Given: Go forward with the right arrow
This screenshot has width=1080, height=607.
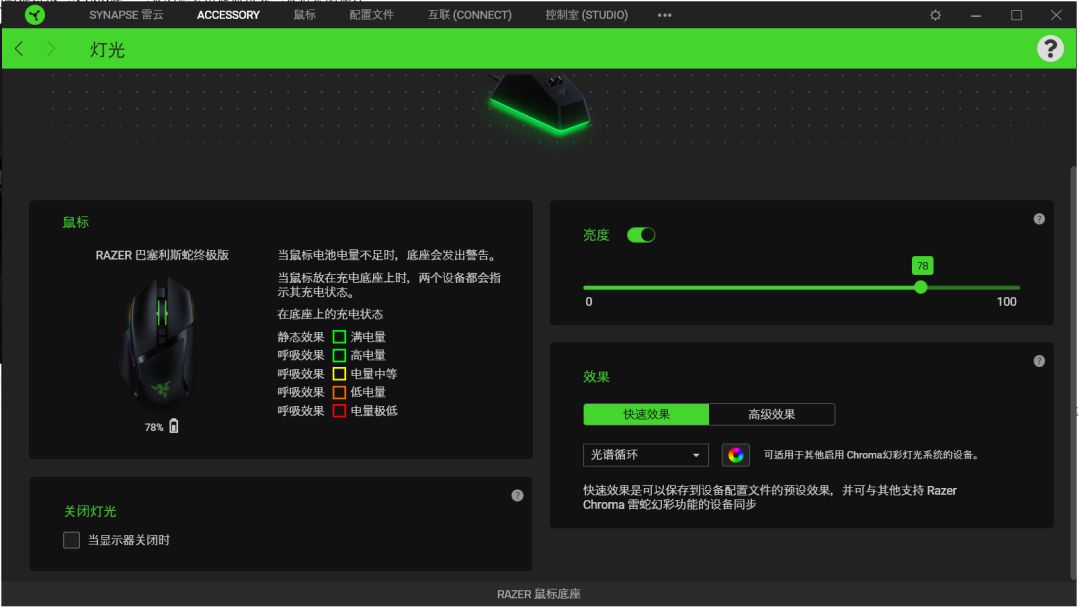Looking at the screenshot, I should (50, 48).
